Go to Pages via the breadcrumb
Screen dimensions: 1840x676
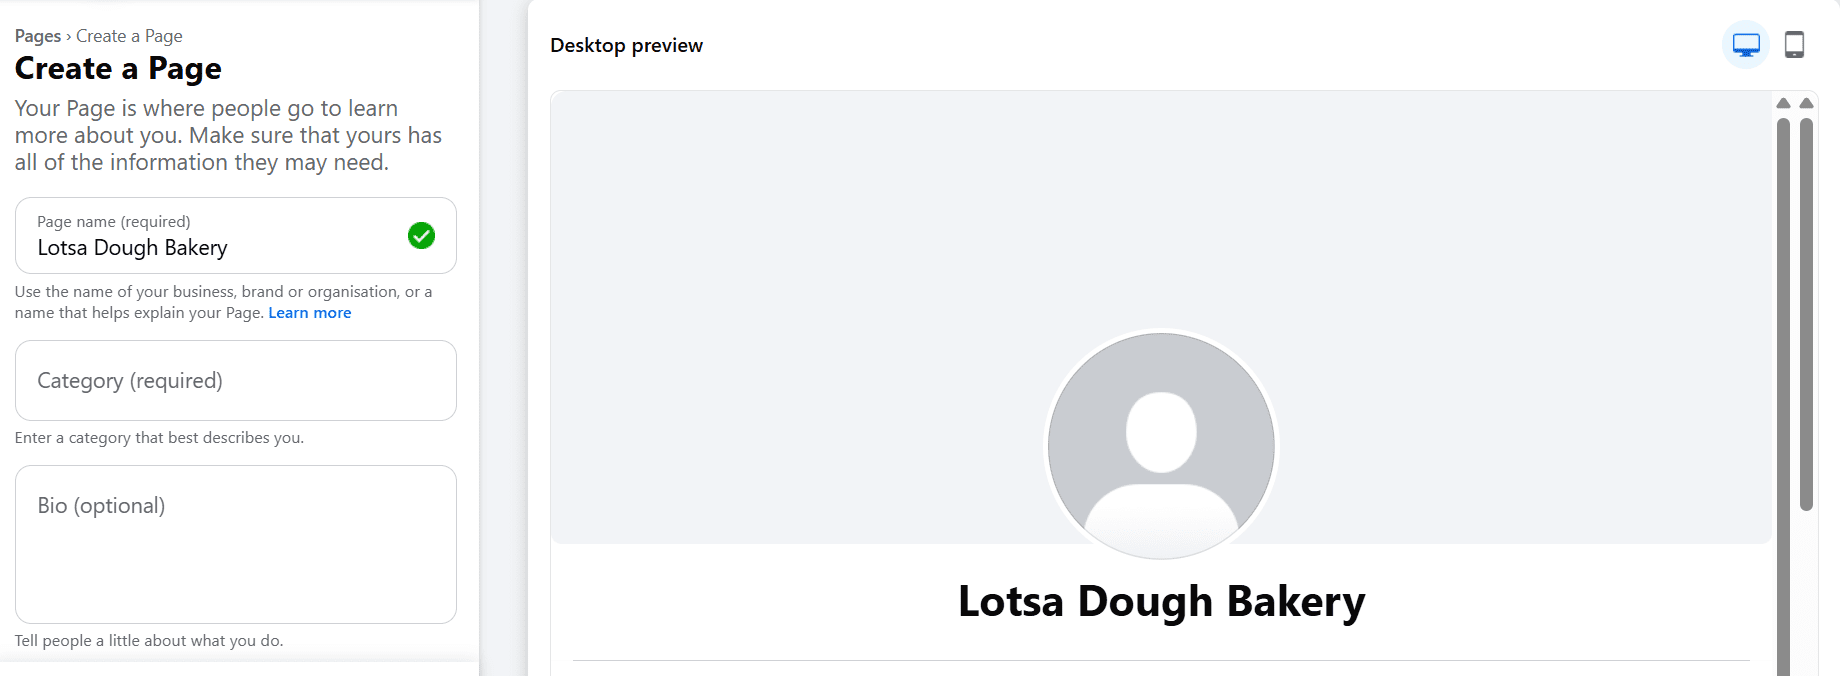pyautogui.click(x=37, y=35)
